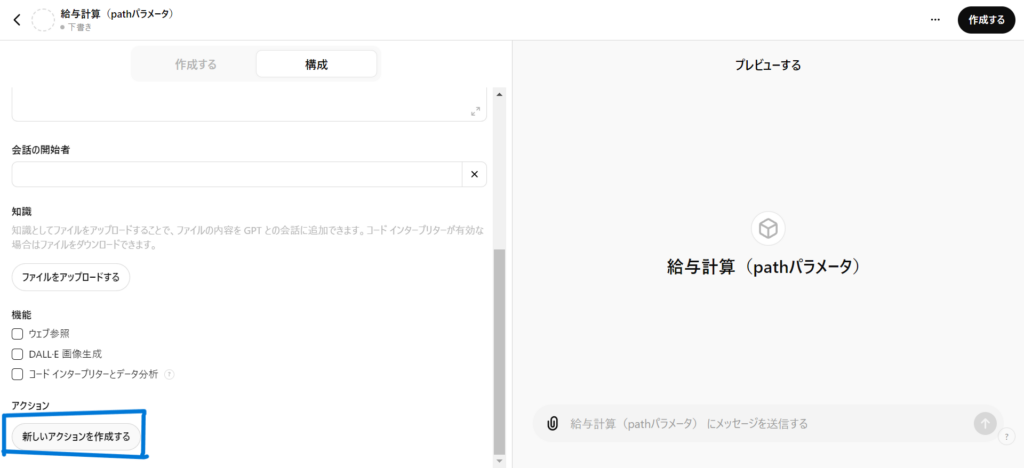Screen dimensions: 1024x468
Task: Click the paperclip attach file icon
Action: click(x=552, y=423)
